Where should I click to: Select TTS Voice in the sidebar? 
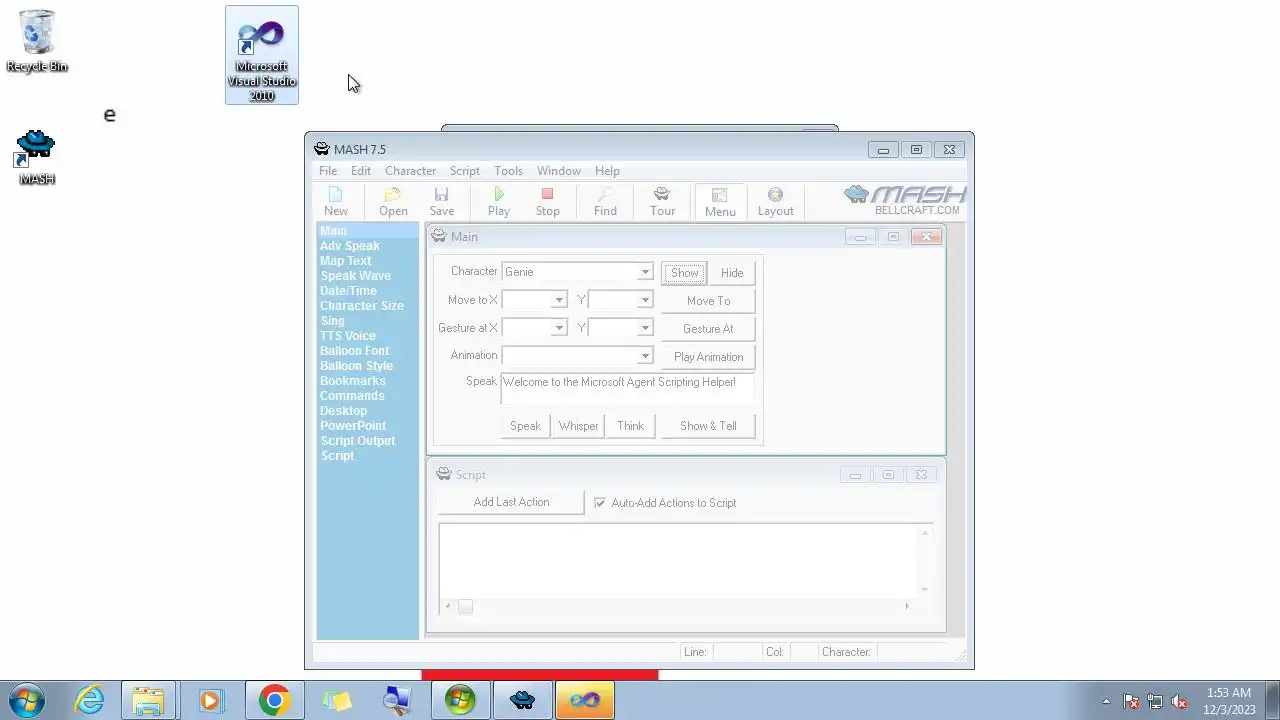pos(347,336)
